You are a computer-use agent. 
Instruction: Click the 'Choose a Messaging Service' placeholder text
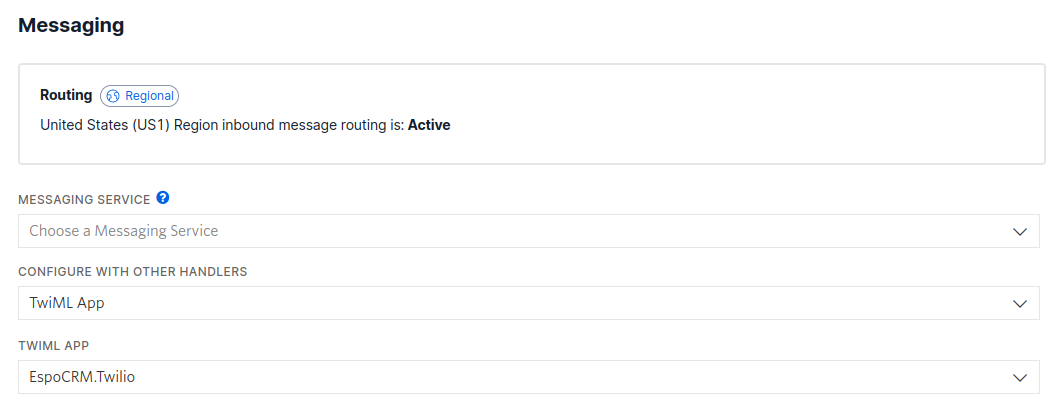(x=123, y=231)
